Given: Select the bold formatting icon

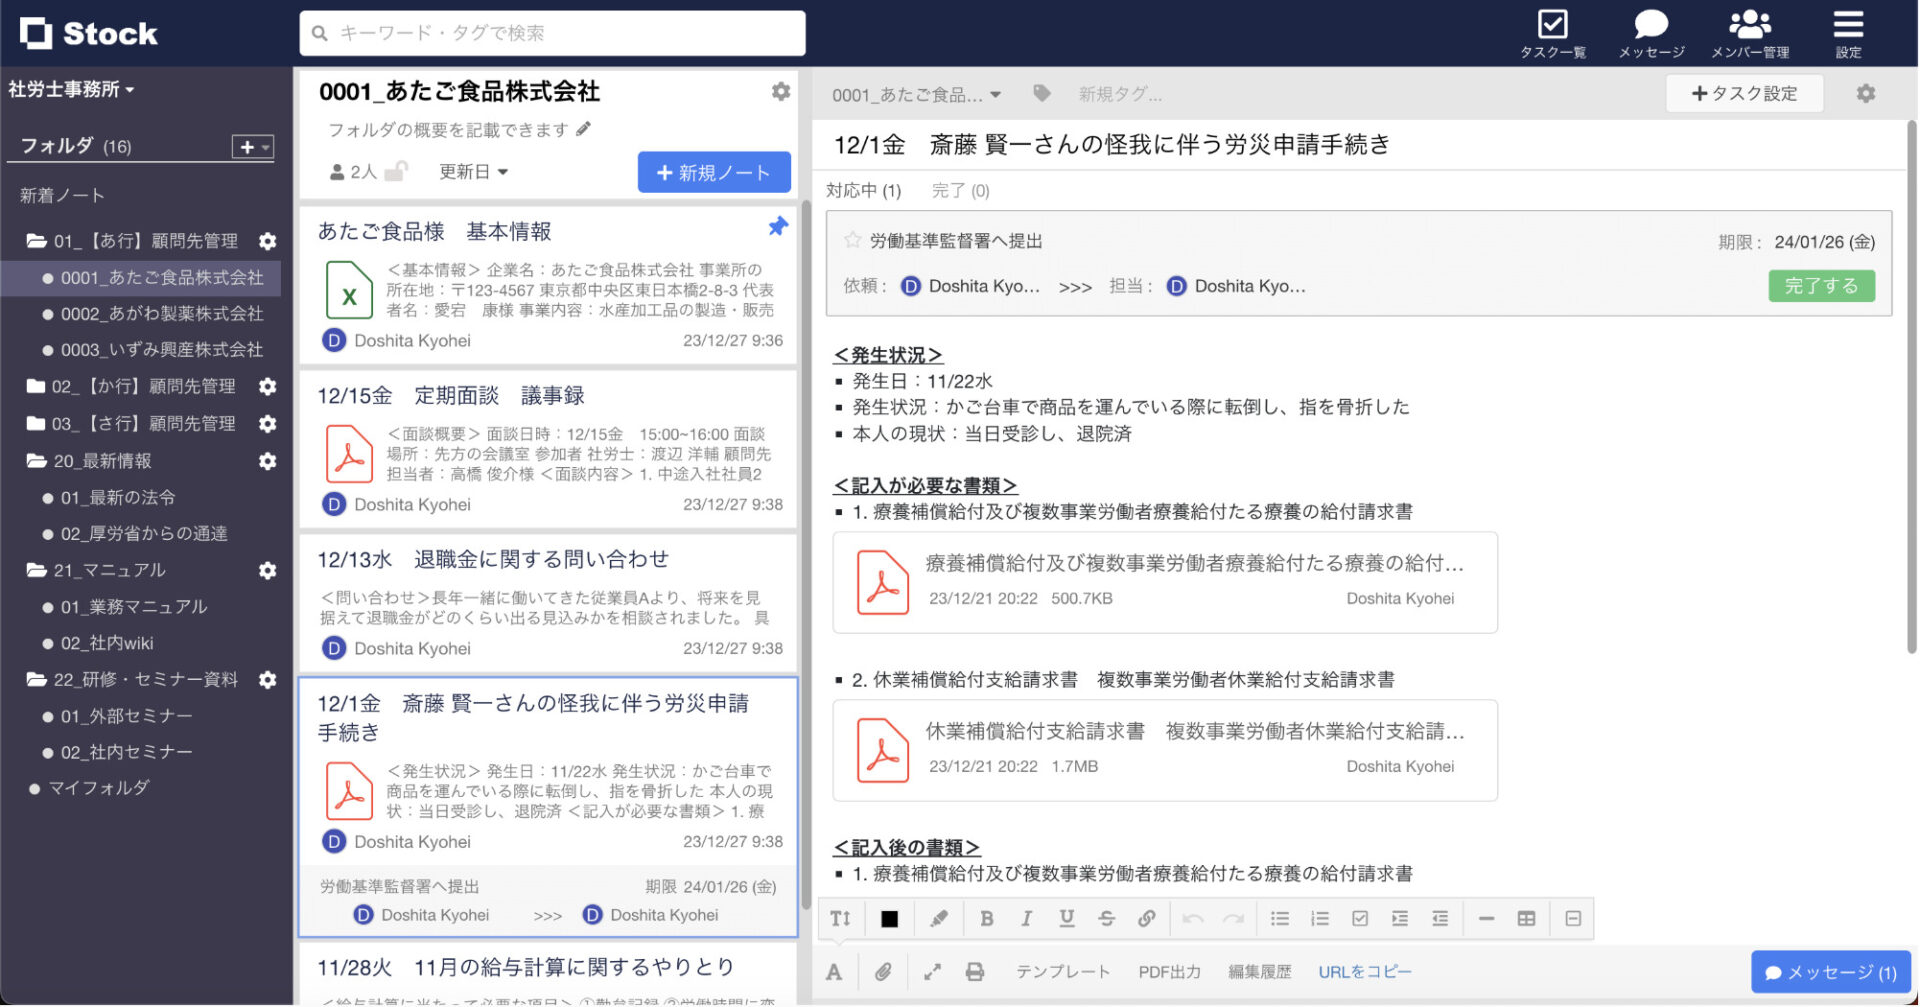Looking at the screenshot, I should [987, 918].
